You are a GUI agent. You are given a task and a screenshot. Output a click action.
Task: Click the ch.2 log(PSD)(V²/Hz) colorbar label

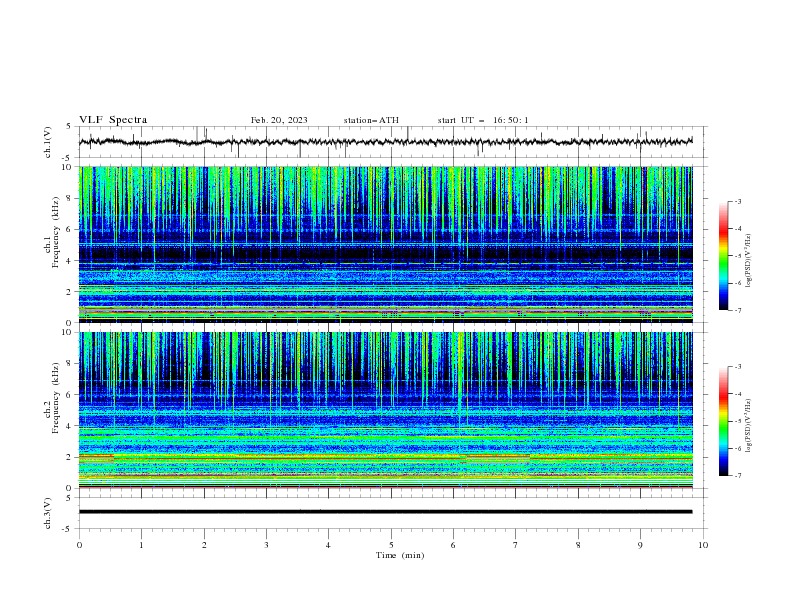tap(748, 426)
